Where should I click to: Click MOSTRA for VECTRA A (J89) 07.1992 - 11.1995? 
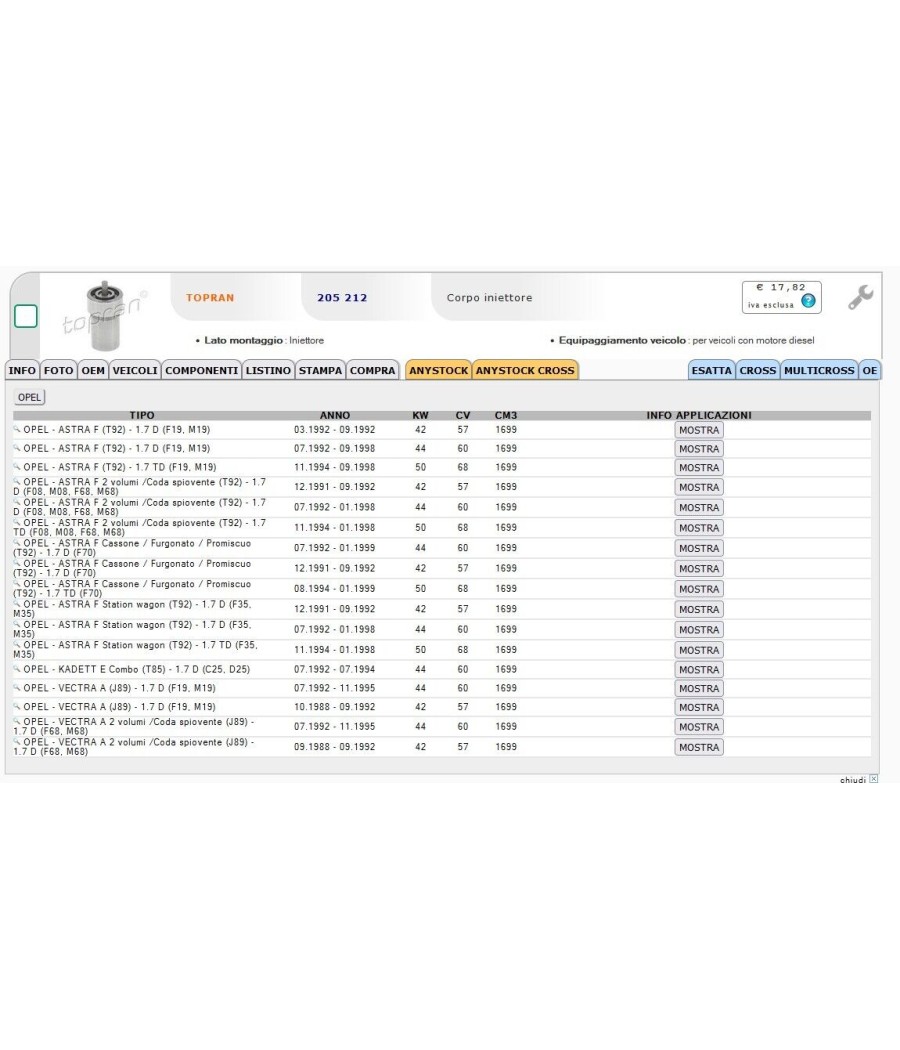coord(699,688)
